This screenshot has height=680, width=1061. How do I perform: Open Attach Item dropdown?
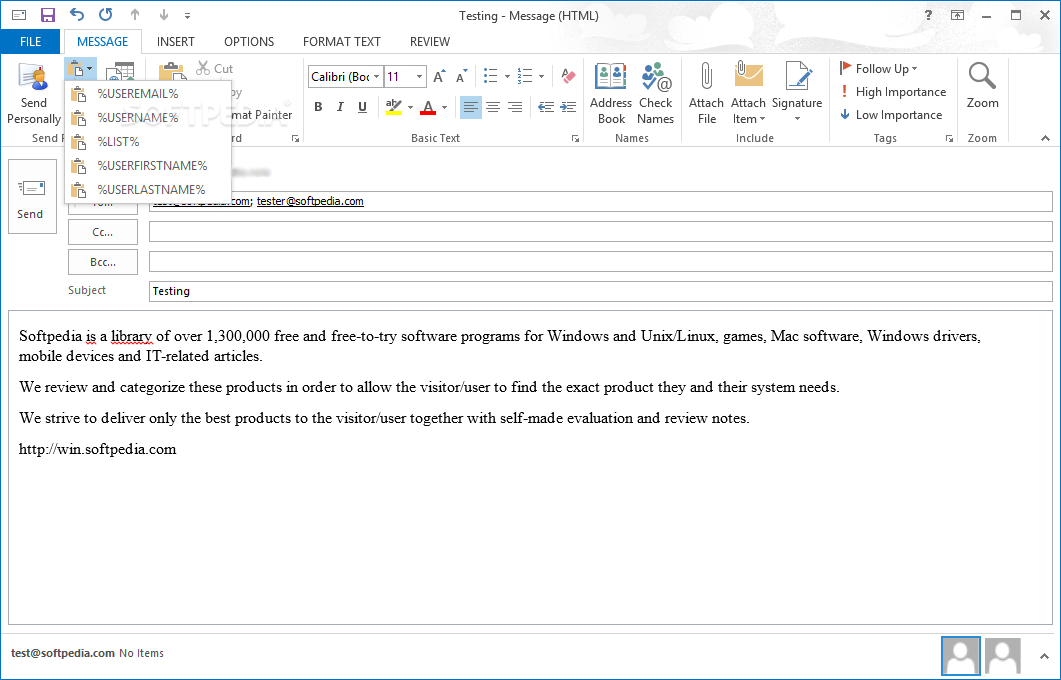click(748, 93)
